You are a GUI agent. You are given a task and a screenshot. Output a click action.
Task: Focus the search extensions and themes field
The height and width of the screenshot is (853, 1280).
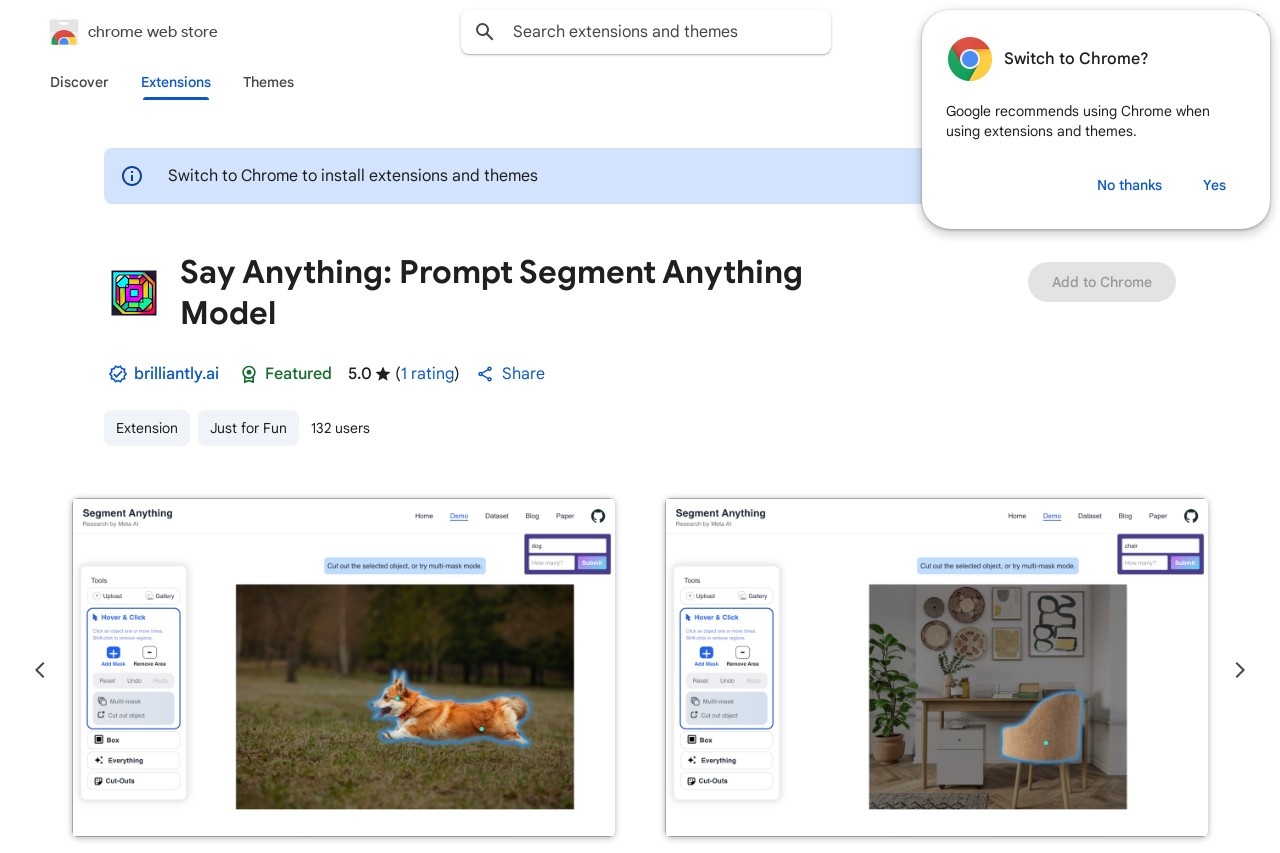[646, 32]
